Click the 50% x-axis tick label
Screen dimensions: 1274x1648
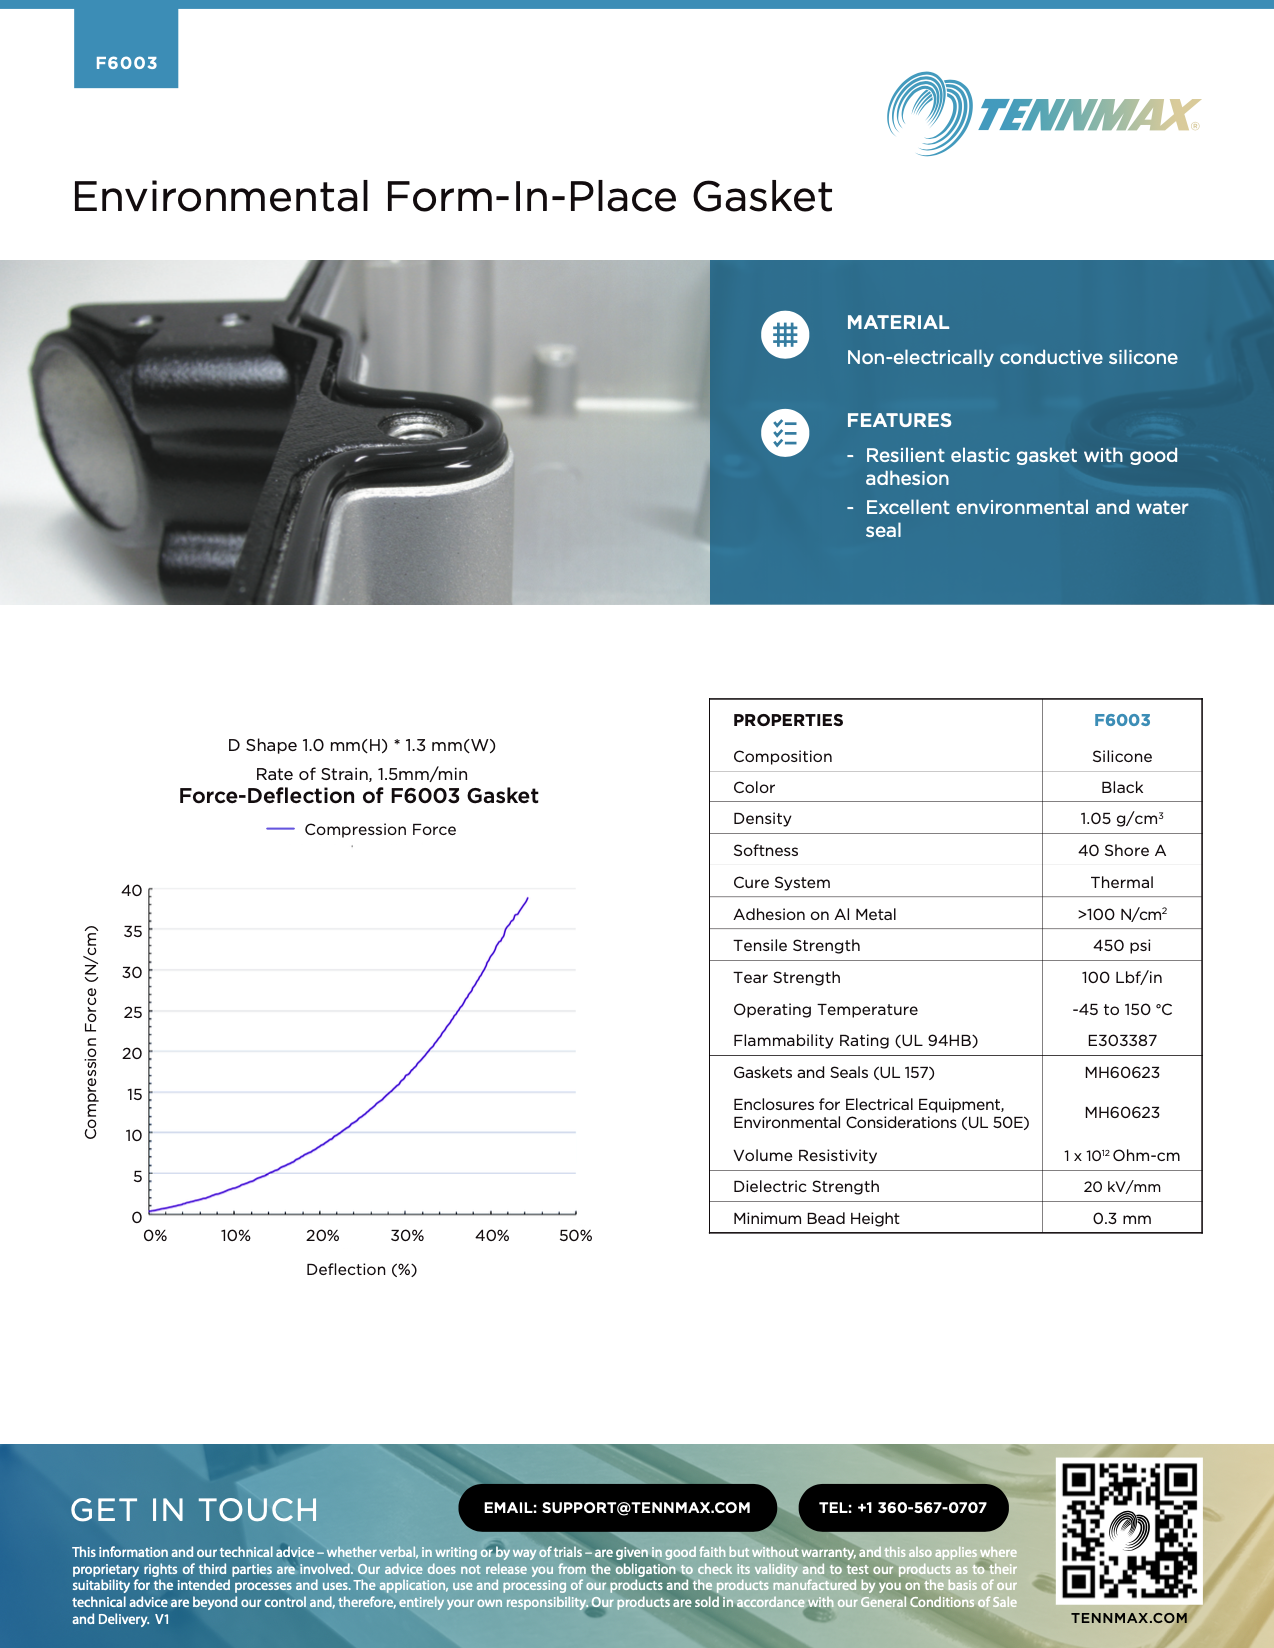[x=576, y=1236]
